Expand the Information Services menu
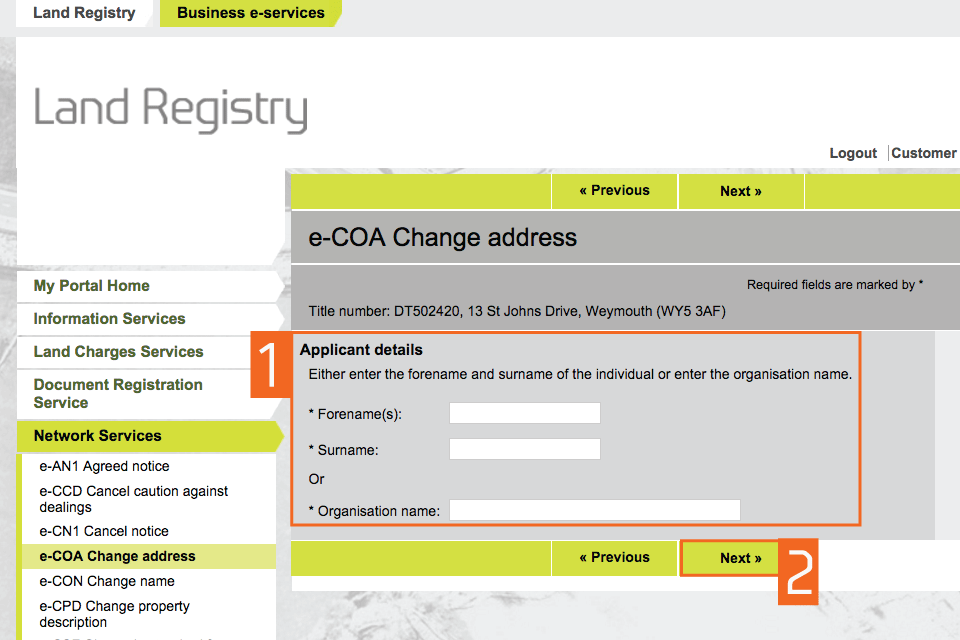Viewport: 960px width, 640px height. pos(109,319)
